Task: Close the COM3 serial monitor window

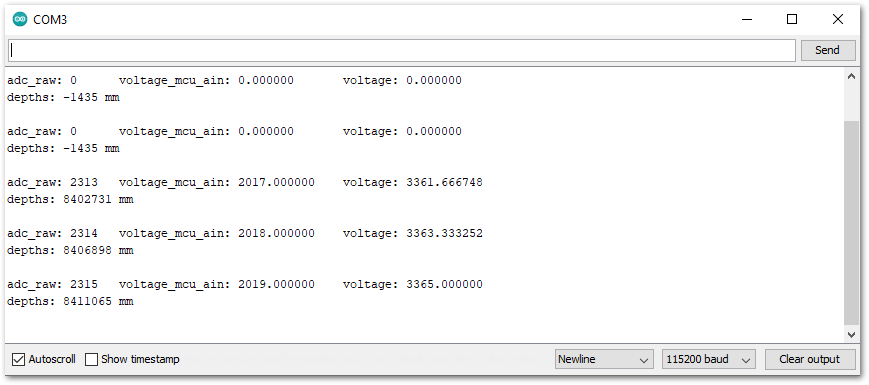Action: pyautogui.click(x=837, y=19)
